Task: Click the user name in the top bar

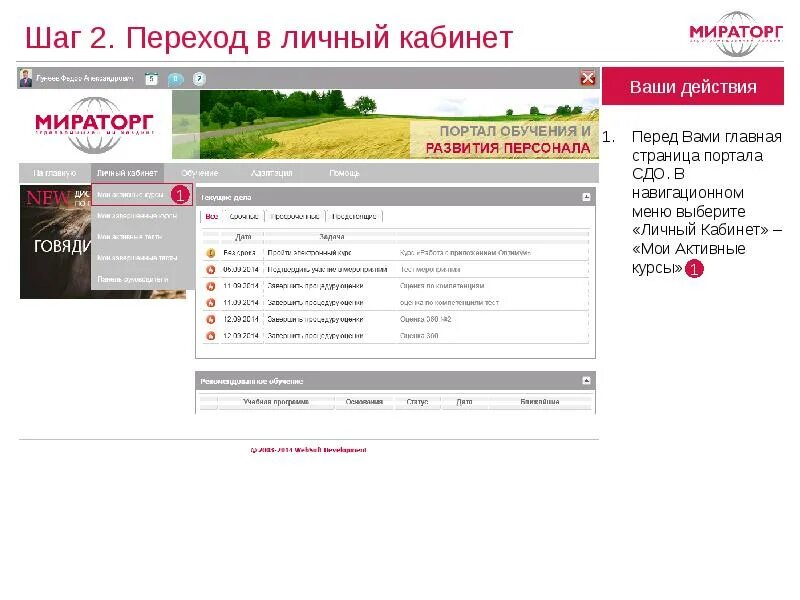Action: (85, 79)
